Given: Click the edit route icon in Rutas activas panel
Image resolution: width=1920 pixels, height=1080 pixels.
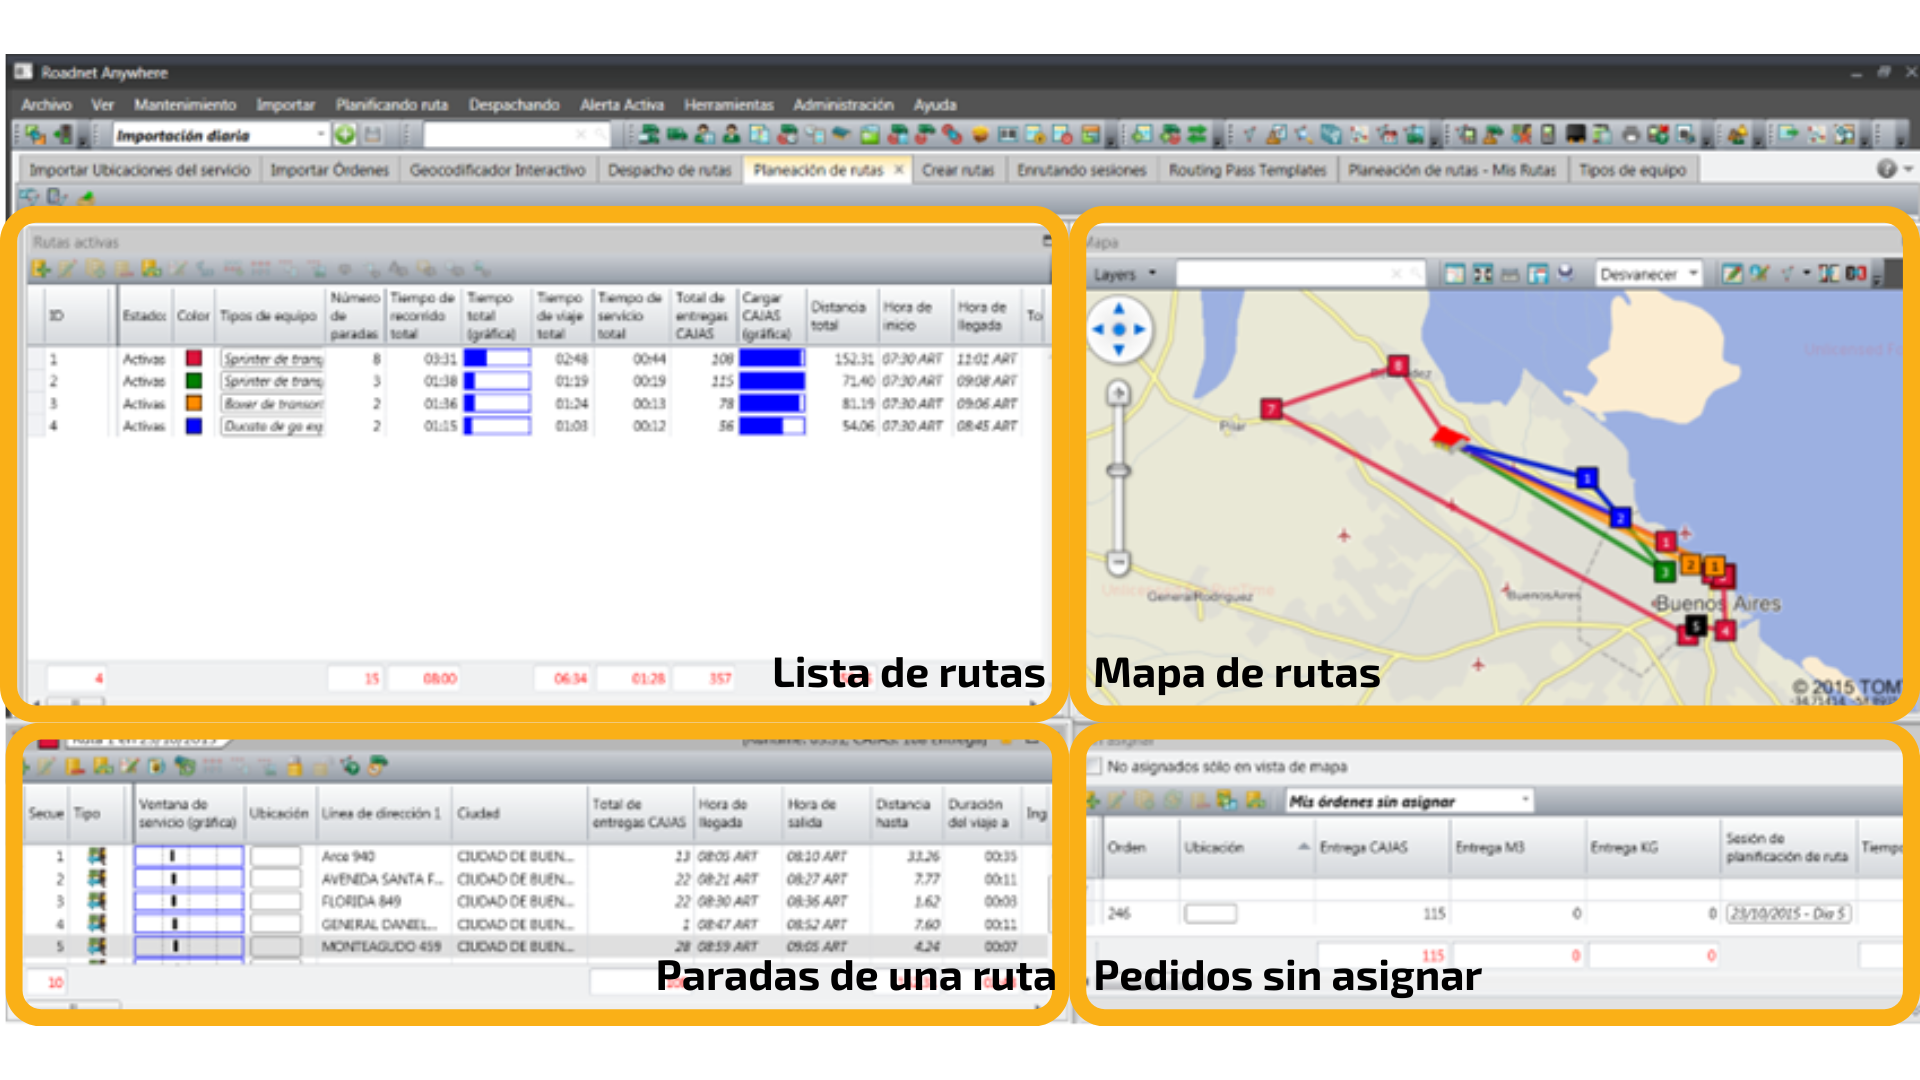Looking at the screenshot, I should point(67,270).
